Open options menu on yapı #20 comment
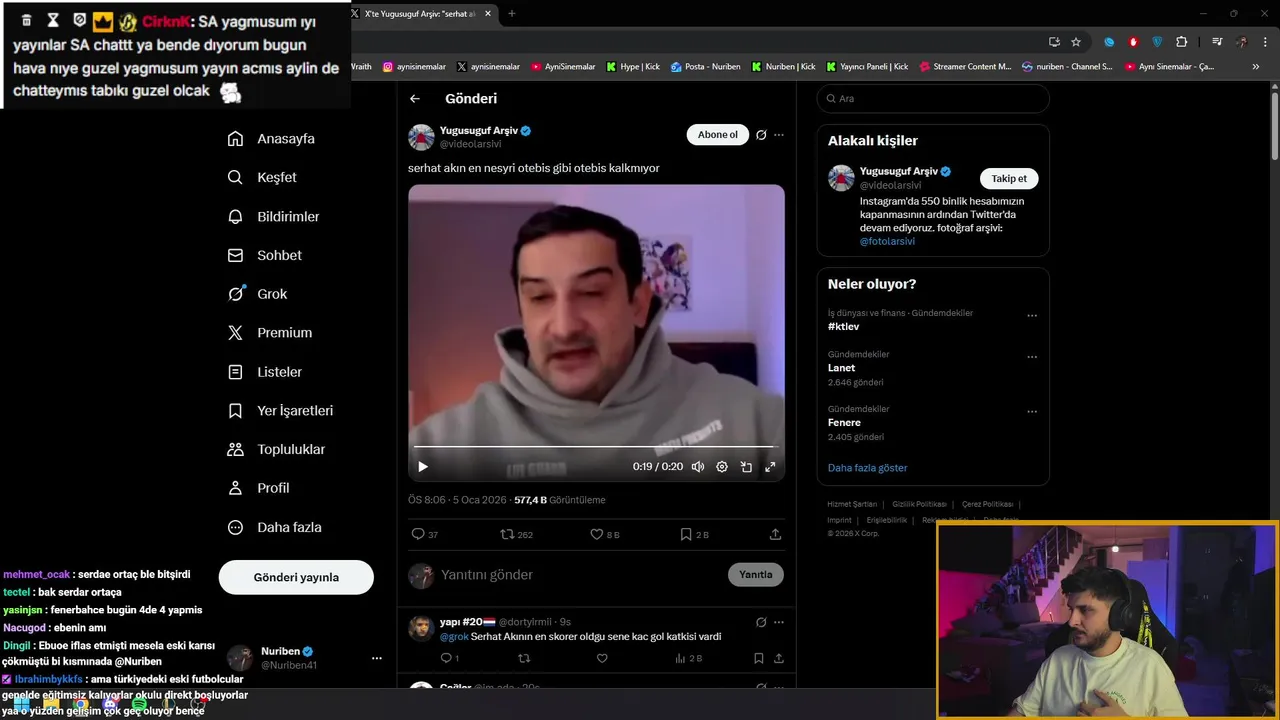This screenshot has height=720, width=1280. (x=779, y=622)
